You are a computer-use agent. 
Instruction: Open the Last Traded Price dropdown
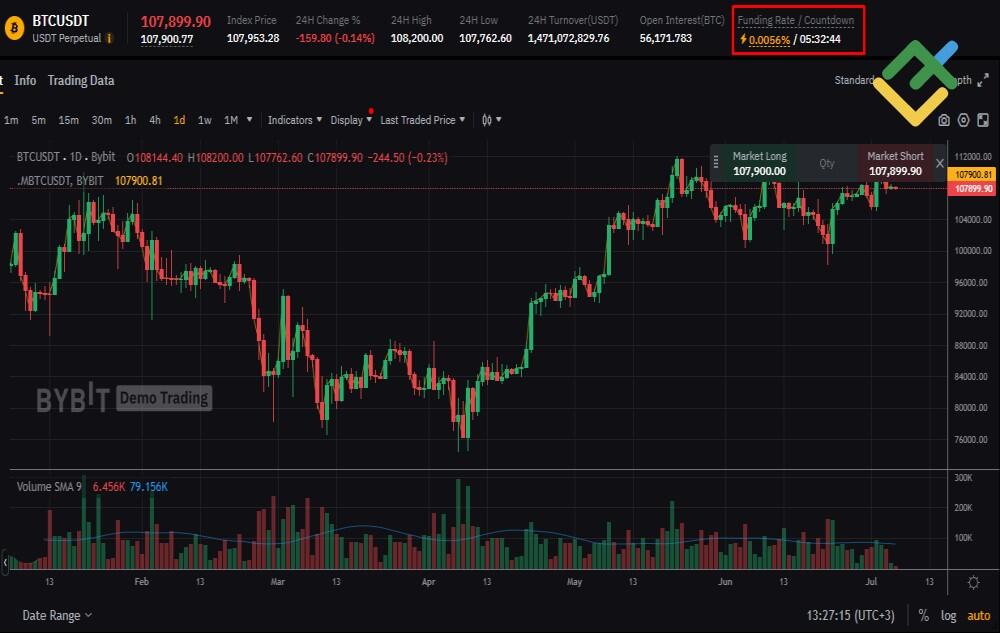coord(422,120)
